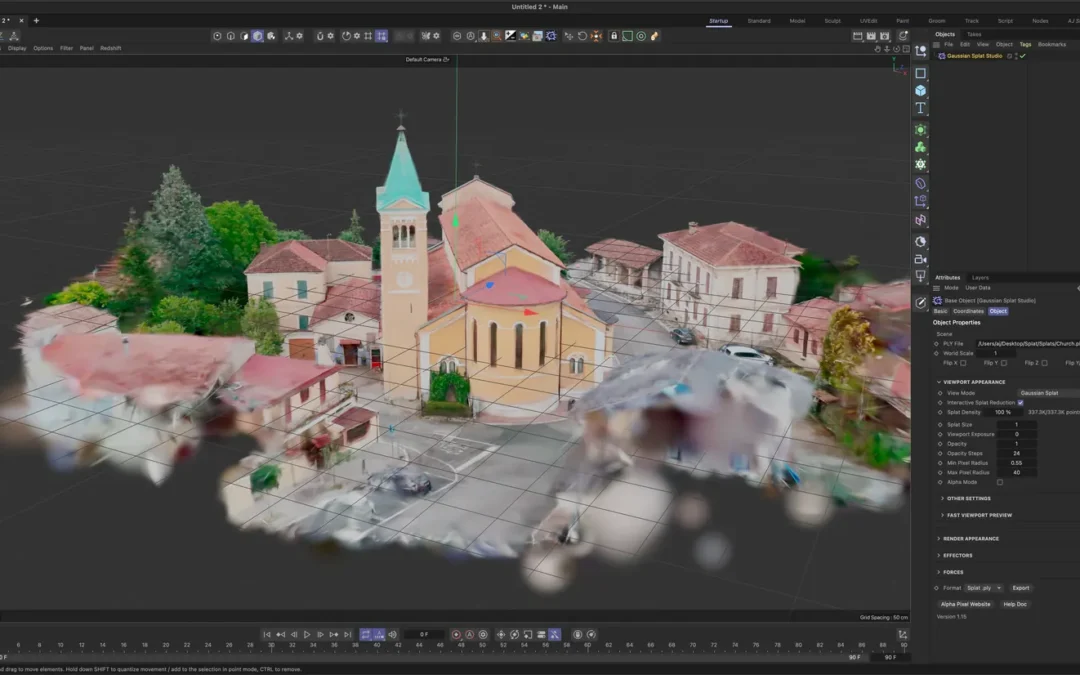Click the Opacity value field

coord(1017,444)
